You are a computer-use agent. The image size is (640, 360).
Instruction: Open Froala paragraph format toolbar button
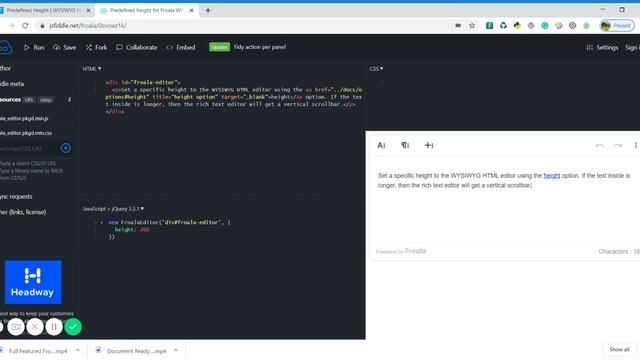(x=405, y=145)
